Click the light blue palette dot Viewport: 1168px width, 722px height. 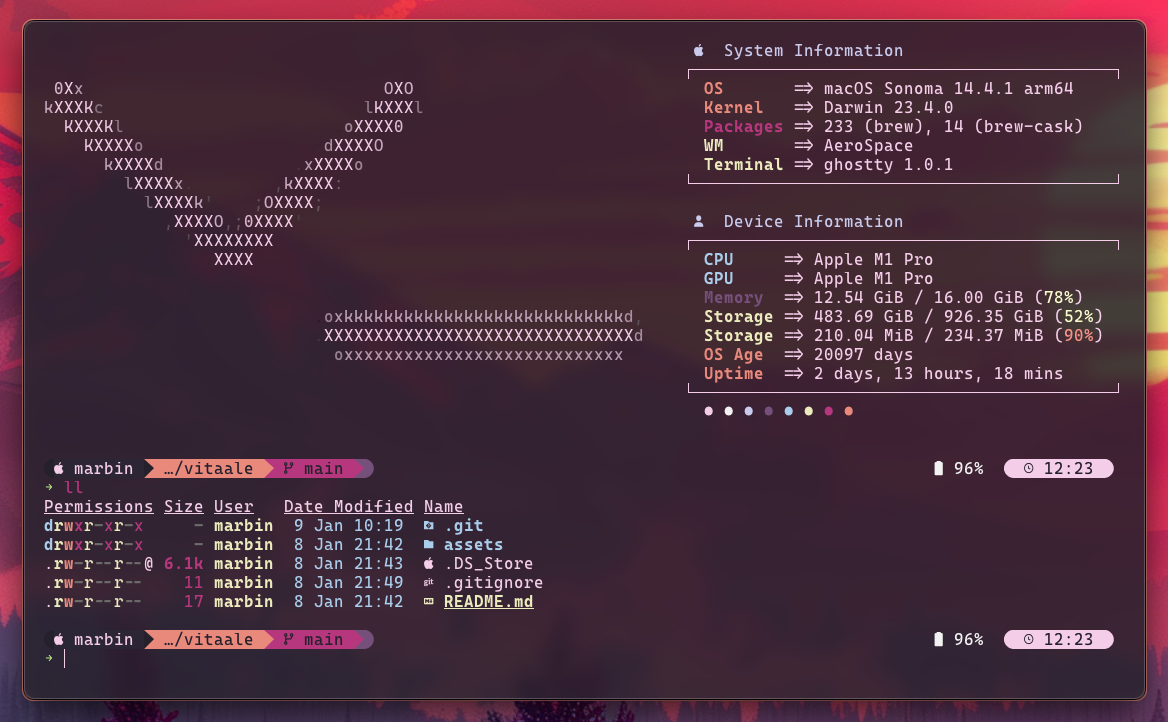(x=789, y=411)
